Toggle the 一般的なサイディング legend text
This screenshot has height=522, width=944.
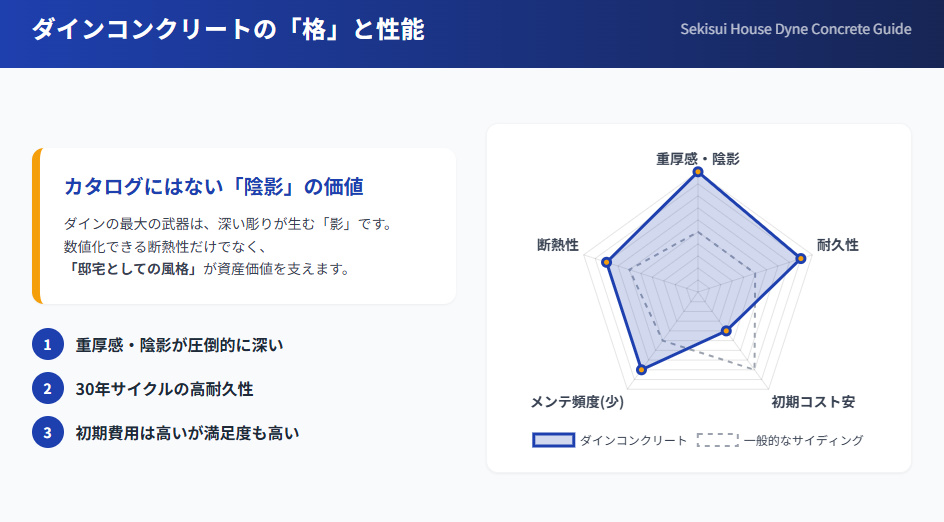803,440
